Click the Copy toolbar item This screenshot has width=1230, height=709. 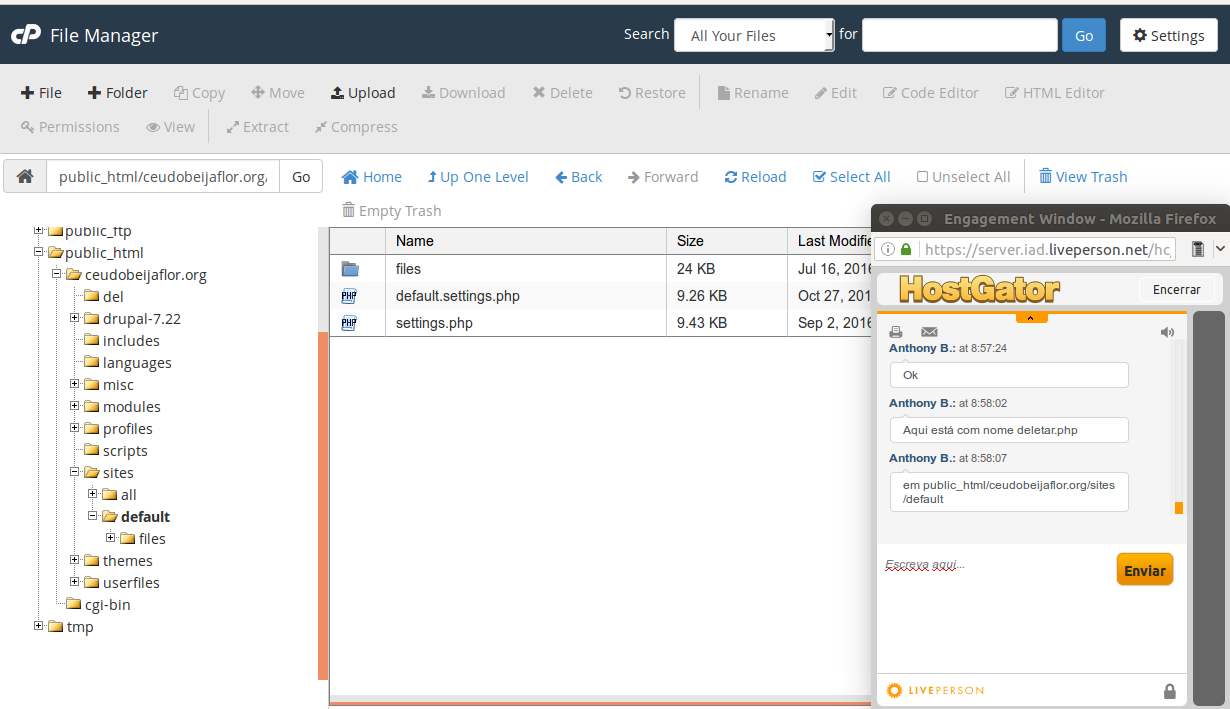point(199,93)
